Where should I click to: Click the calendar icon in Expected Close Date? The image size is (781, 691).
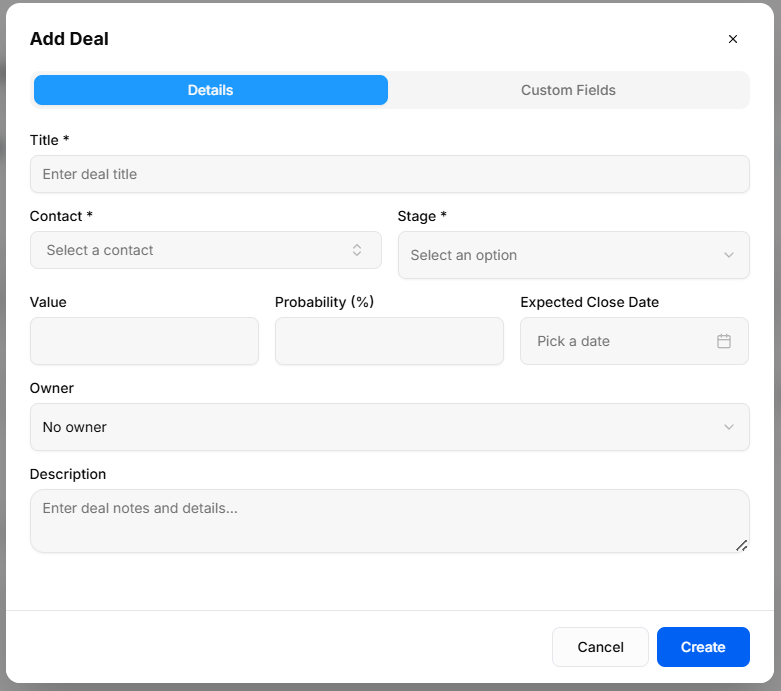(x=724, y=341)
